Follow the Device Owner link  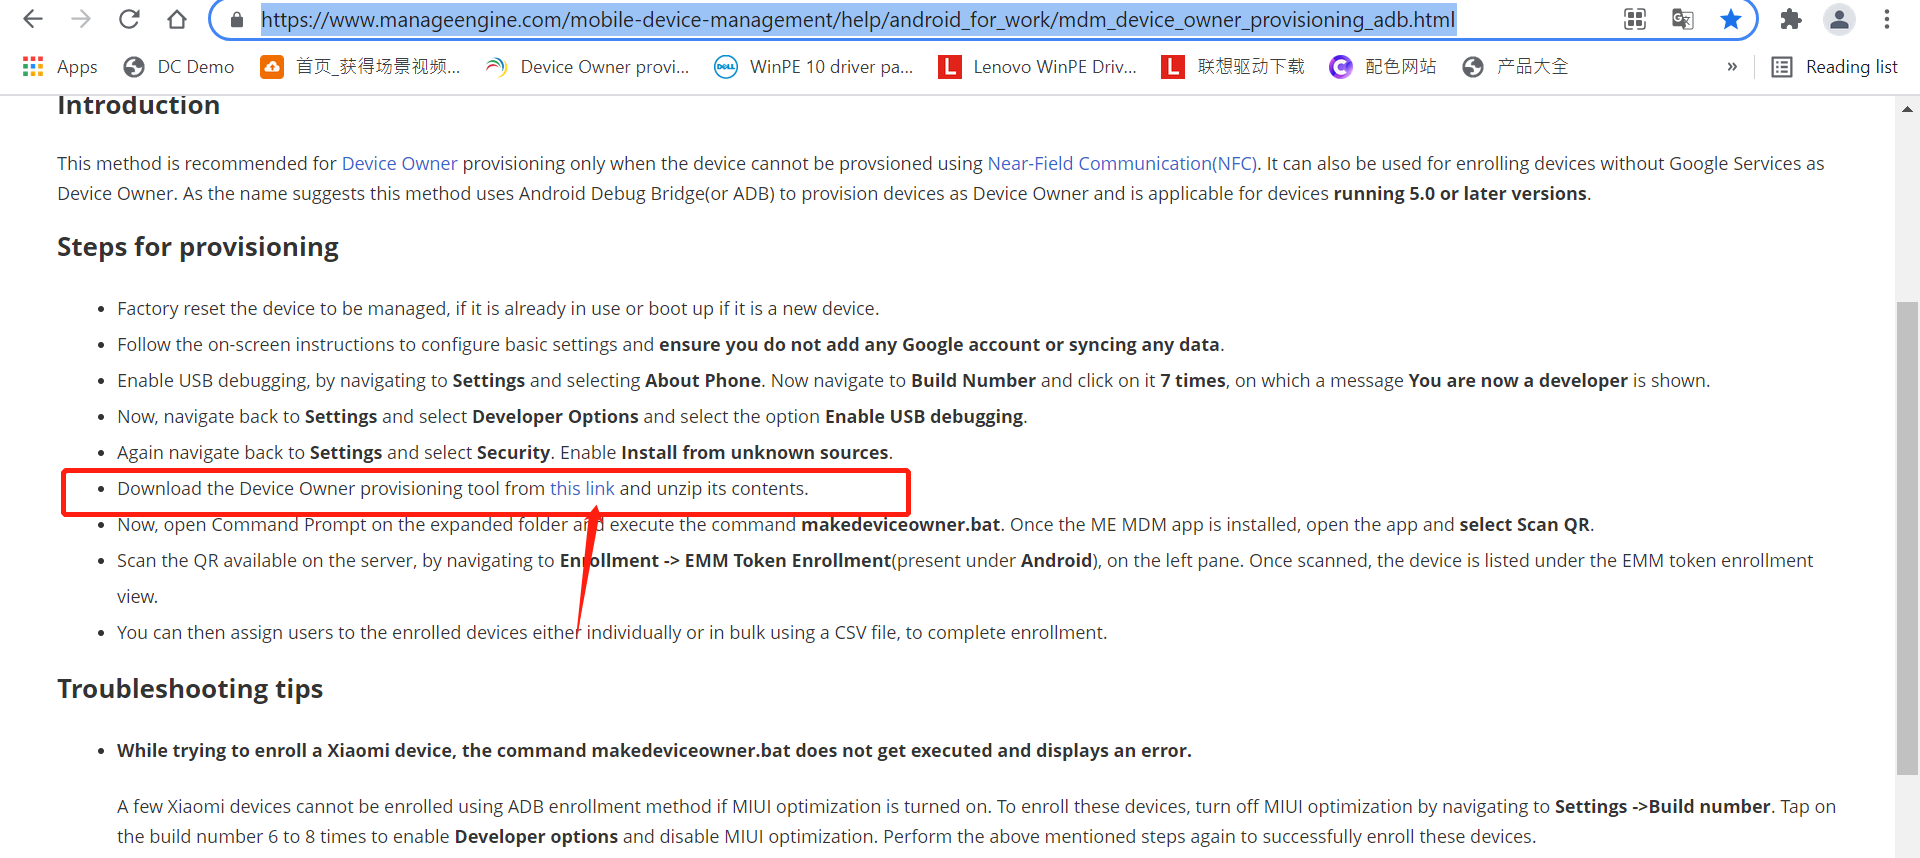pyautogui.click(x=399, y=163)
